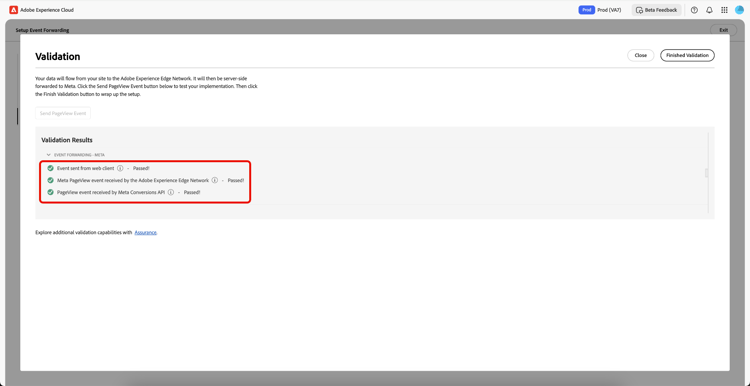Image resolution: width=750 pixels, height=386 pixels.
Task: Click Setup Event Forwarding title text
Action: [x=42, y=30]
